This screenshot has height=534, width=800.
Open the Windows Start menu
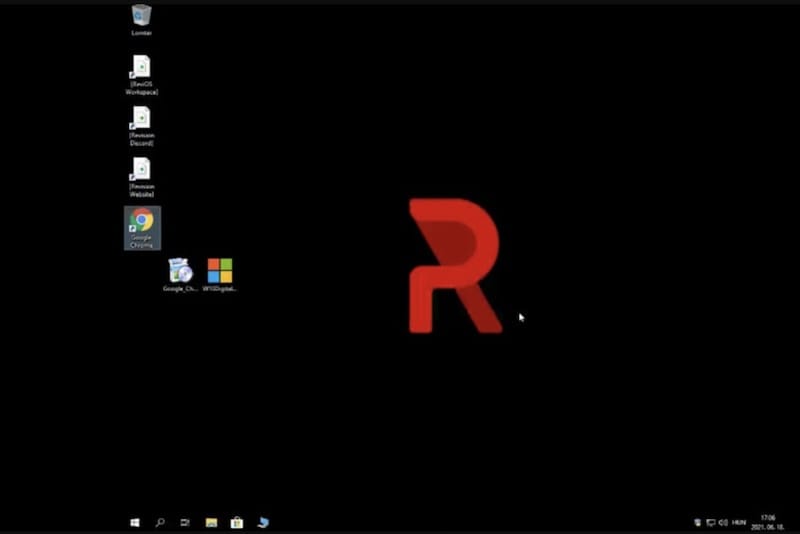point(135,522)
